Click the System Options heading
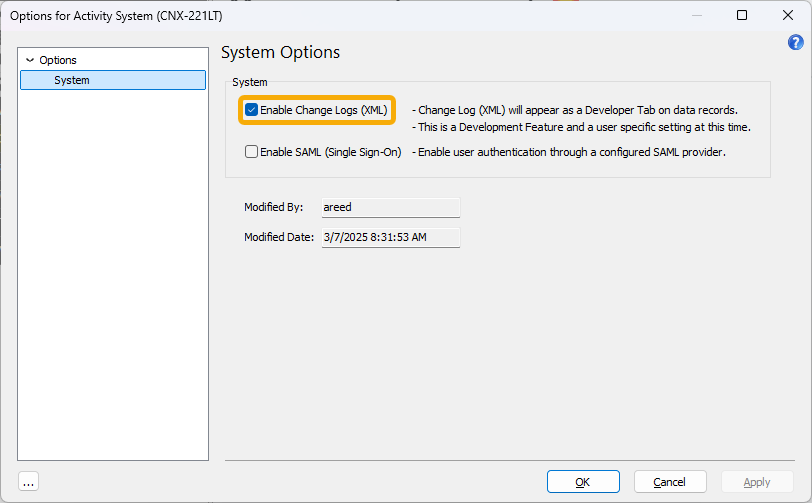This screenshot has height=503, width=812. point(281,52)
